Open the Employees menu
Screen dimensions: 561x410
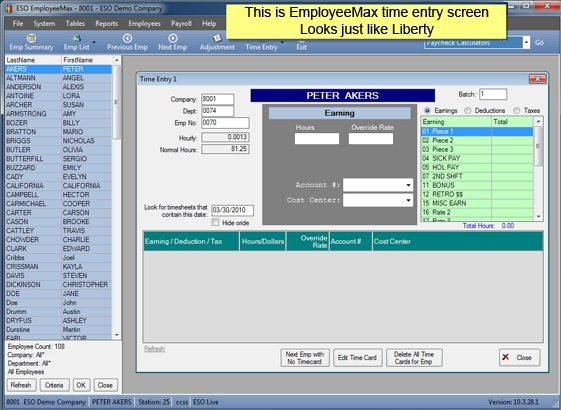click(x=144, y=24)
